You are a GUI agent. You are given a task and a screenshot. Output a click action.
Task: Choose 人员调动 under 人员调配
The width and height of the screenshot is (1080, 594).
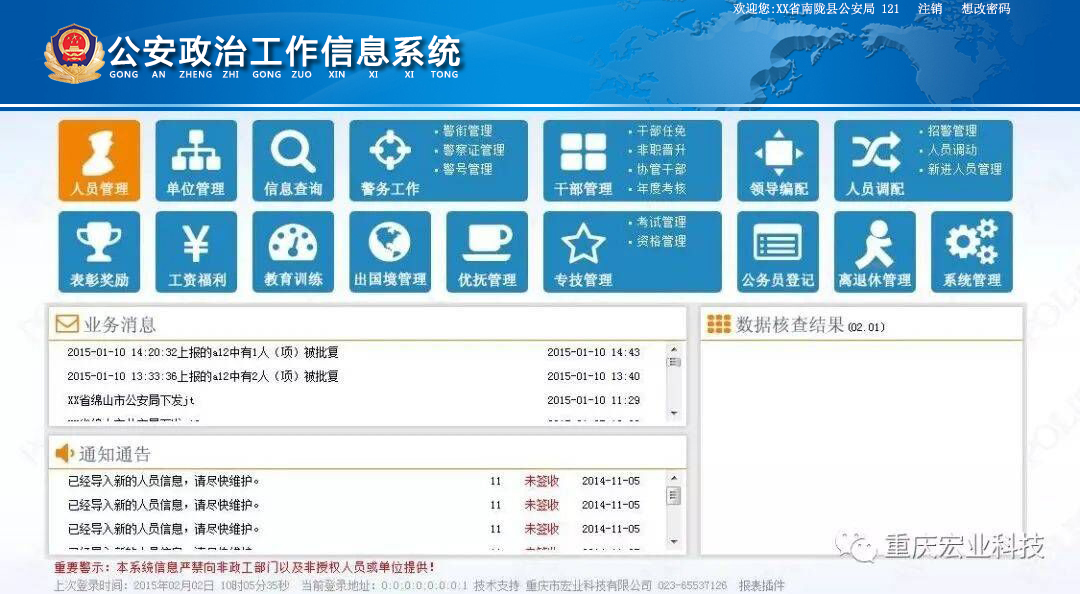click(x=952, y=150)
